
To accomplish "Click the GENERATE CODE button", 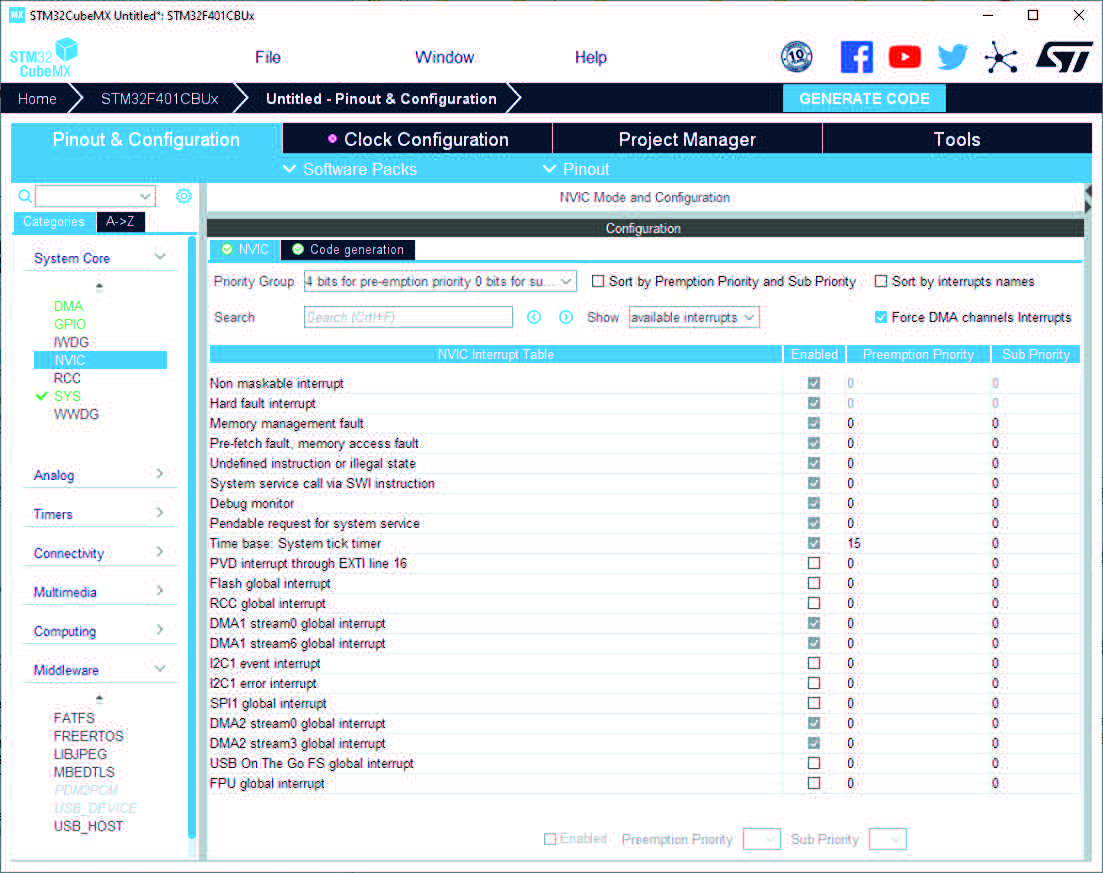I will (x=864, y=98).
